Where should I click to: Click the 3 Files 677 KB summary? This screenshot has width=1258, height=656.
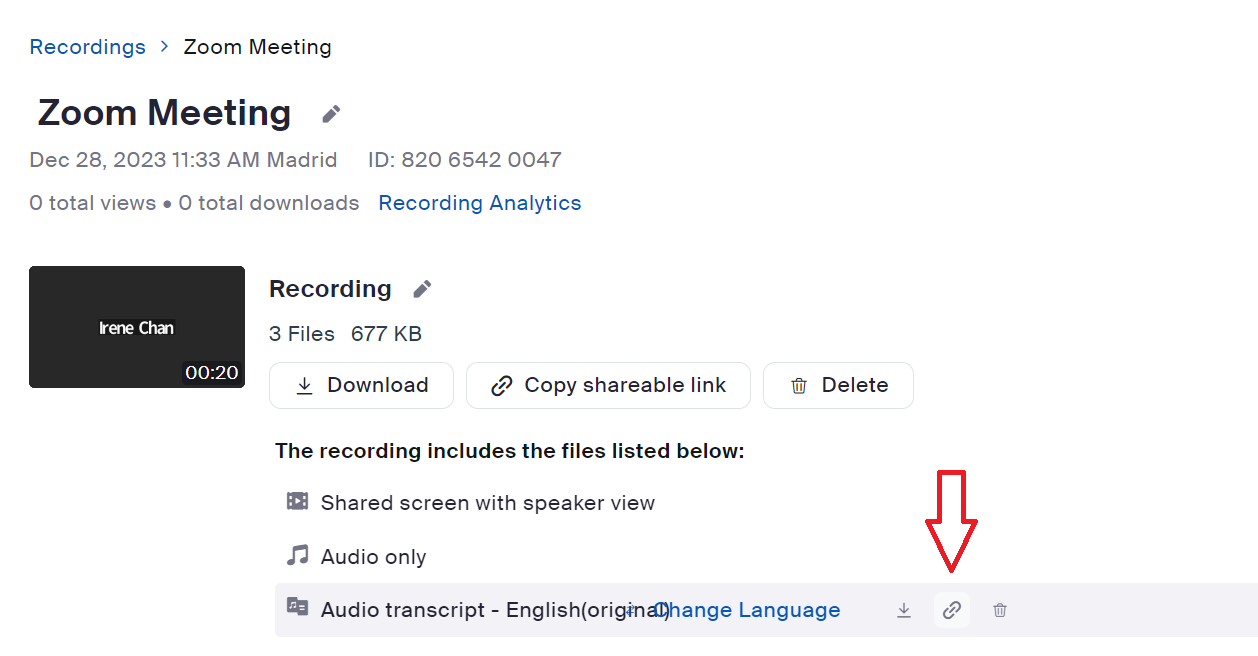click(x=345, y=334)
